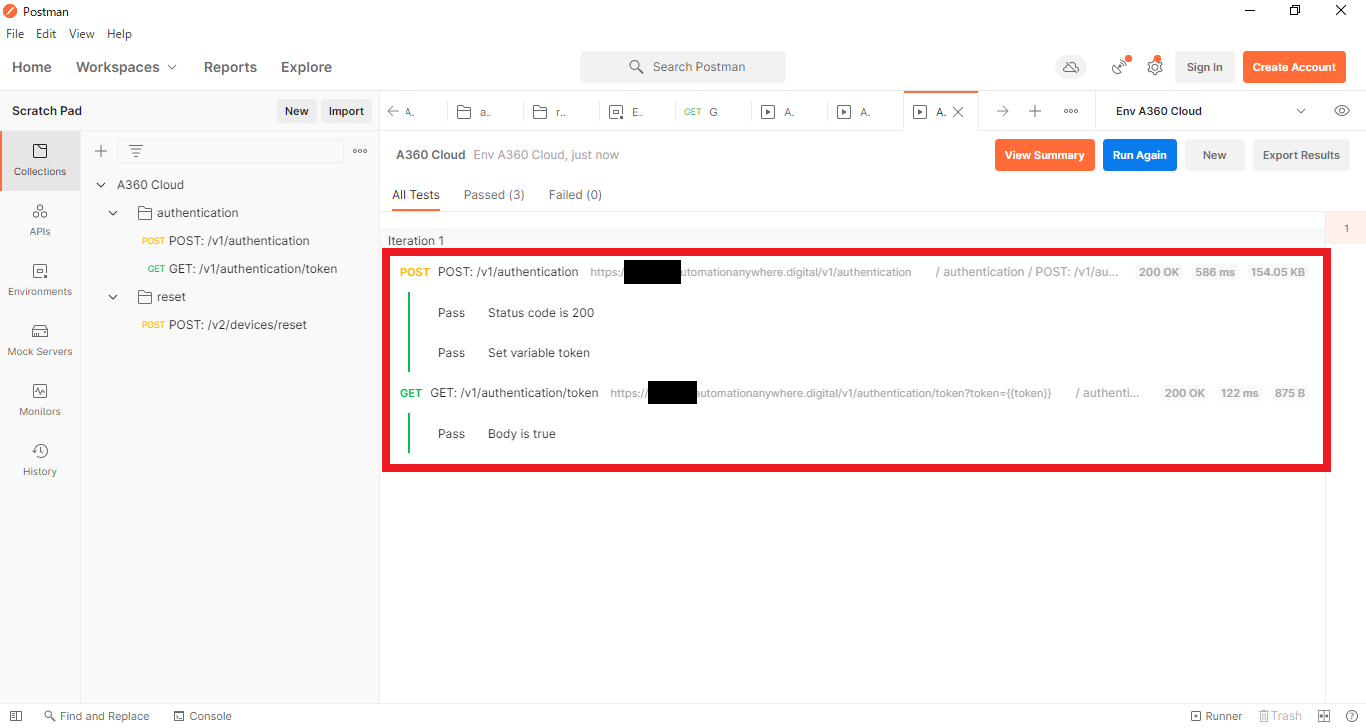Toggle the sidebar with the status bar icon
This screenshot has height=728, width=1366.
pyautogui.click(x=16, y=716)
